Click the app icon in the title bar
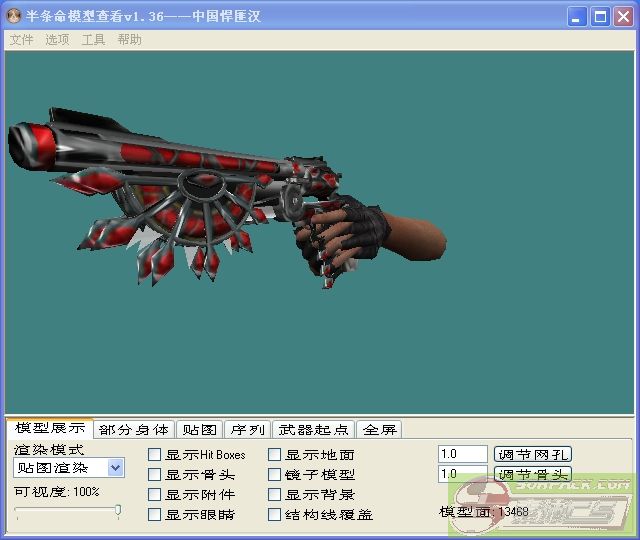 tap(14, 16)
